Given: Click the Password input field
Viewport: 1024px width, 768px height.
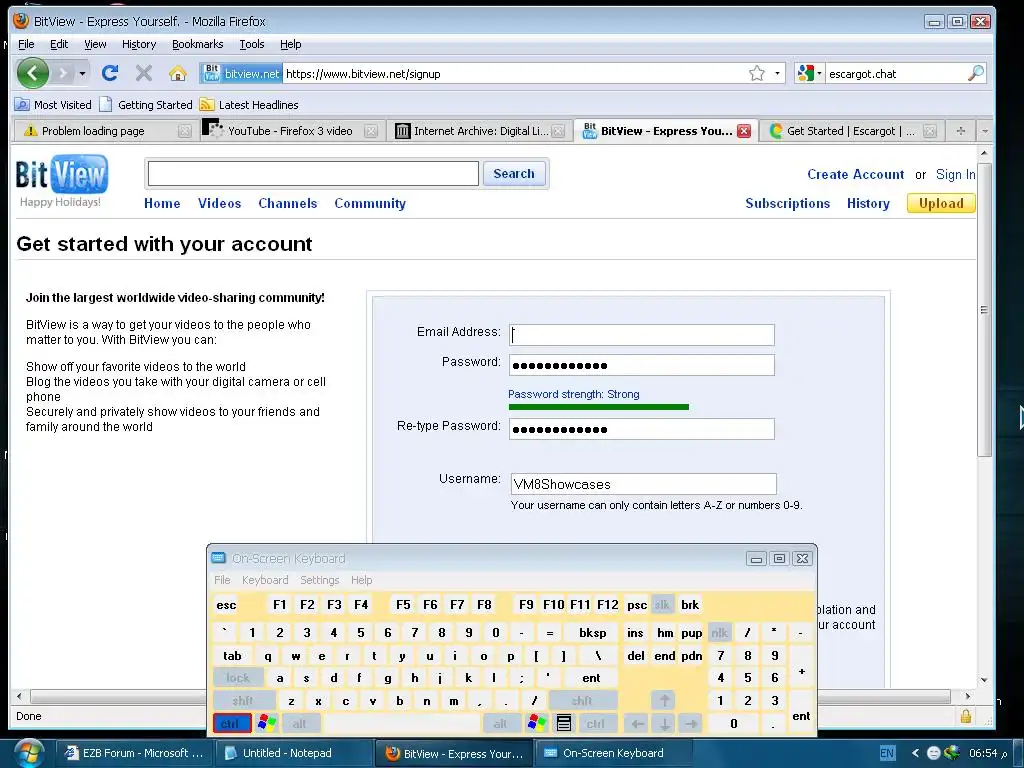Looking at the screenshot, I should coord(642,365).
